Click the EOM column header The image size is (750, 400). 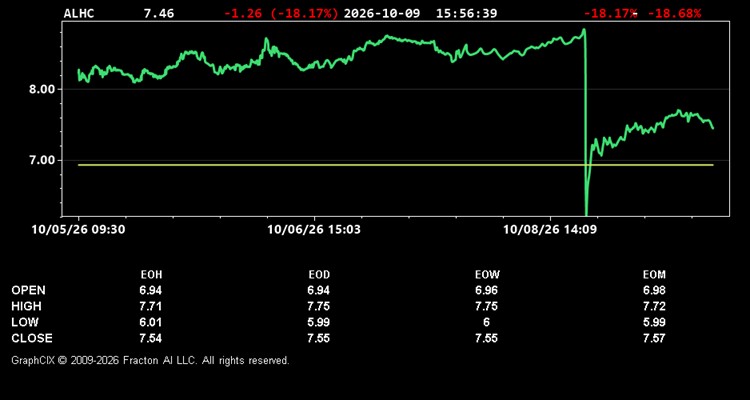pyautogui.click(x=654, y=275)
